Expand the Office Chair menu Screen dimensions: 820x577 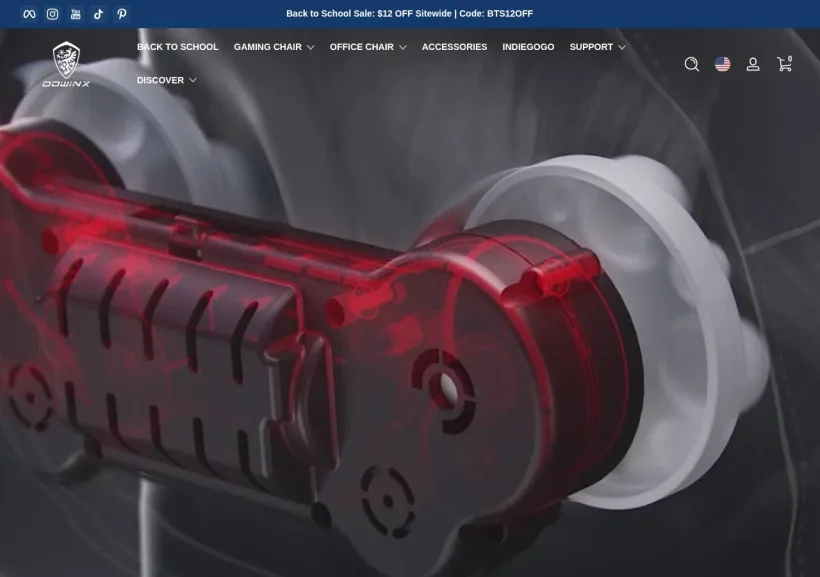coord(368,47)
